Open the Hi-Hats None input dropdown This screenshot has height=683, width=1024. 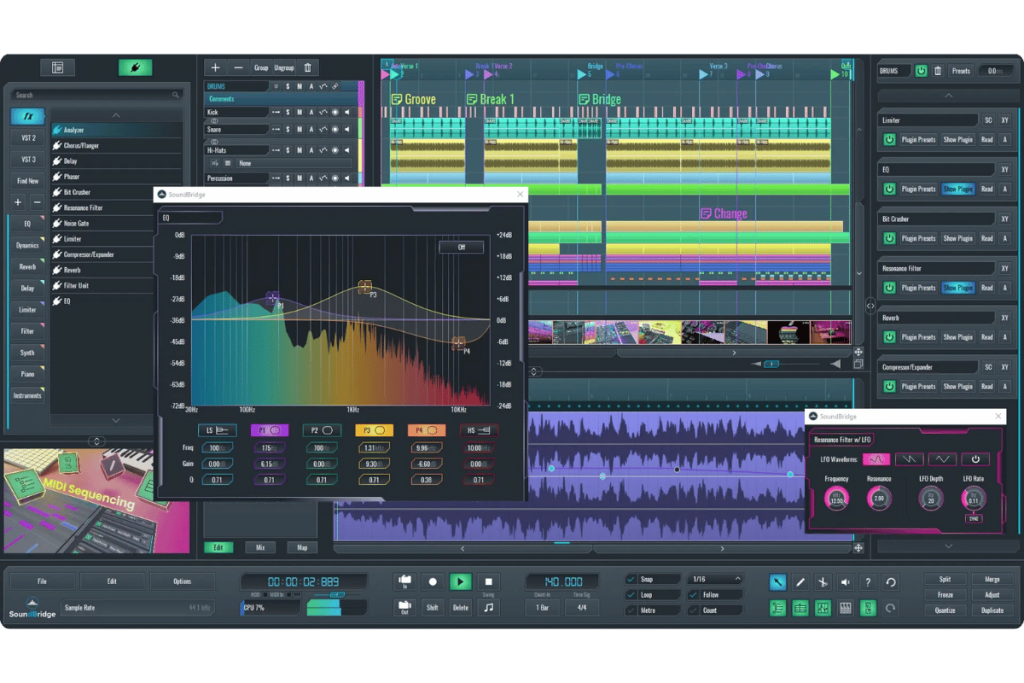[293, 163]
